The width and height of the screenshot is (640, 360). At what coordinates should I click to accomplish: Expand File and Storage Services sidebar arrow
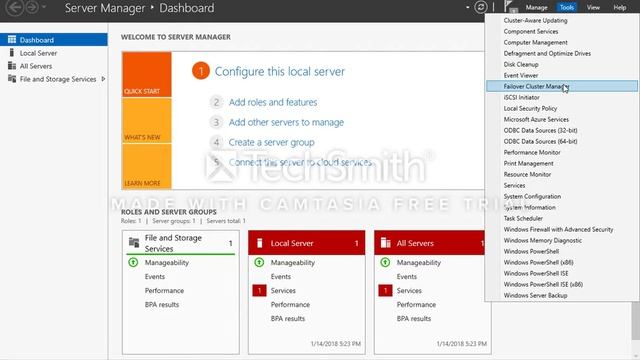coord(103,79)
